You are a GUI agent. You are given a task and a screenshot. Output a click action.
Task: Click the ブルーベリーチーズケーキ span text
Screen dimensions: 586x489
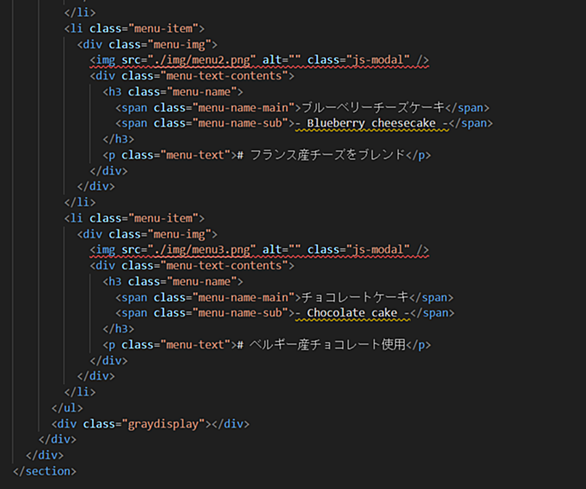[x=373, y=108]
